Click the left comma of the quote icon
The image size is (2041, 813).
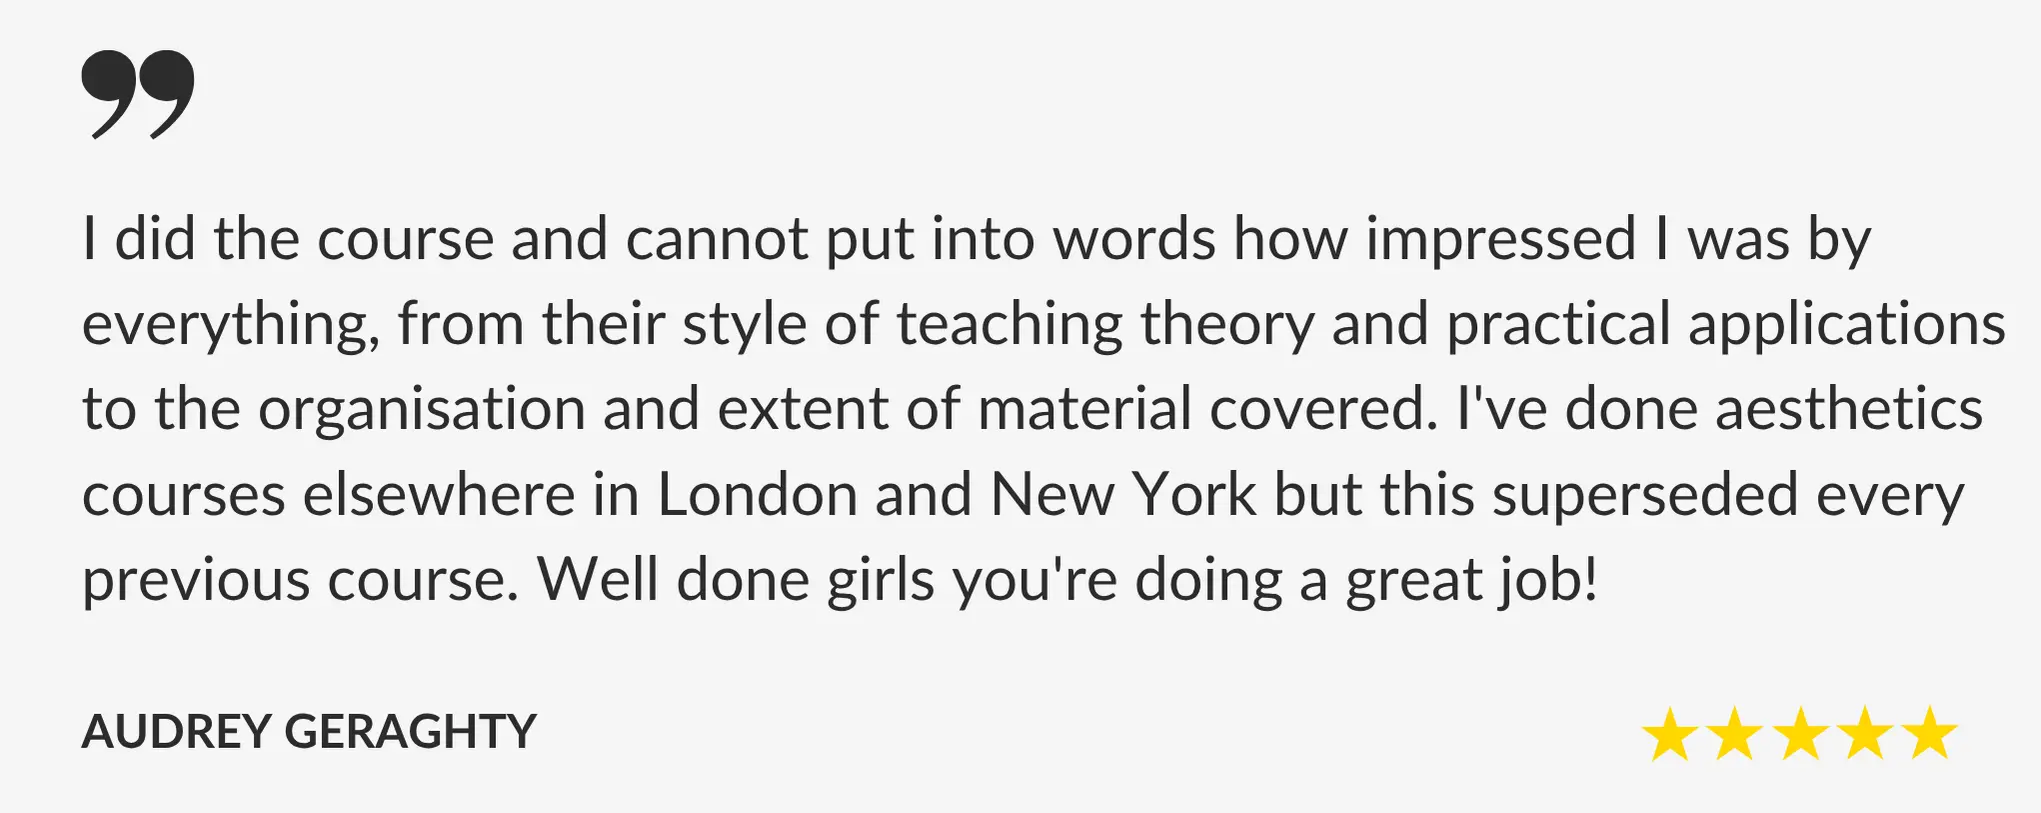108,94
